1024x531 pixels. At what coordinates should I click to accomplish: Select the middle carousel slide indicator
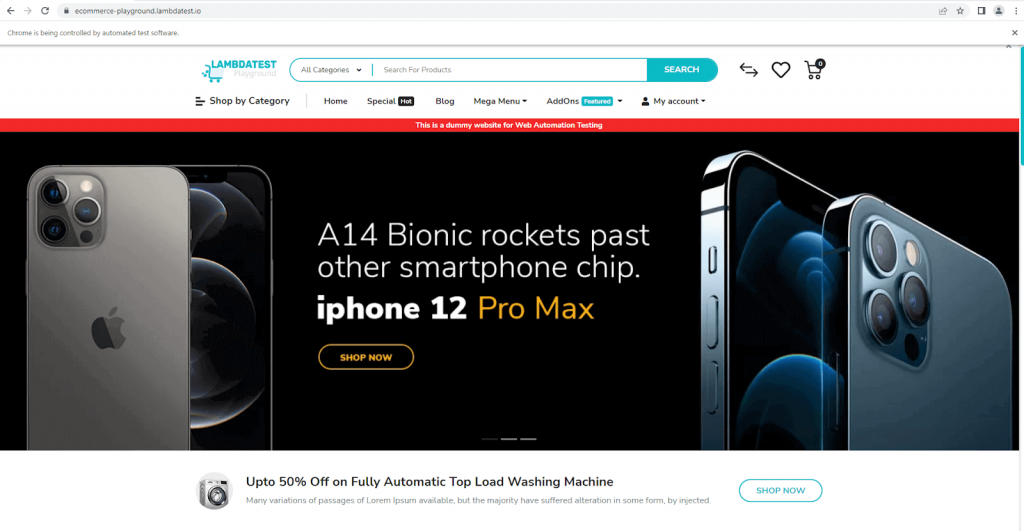tap(509, 439)
